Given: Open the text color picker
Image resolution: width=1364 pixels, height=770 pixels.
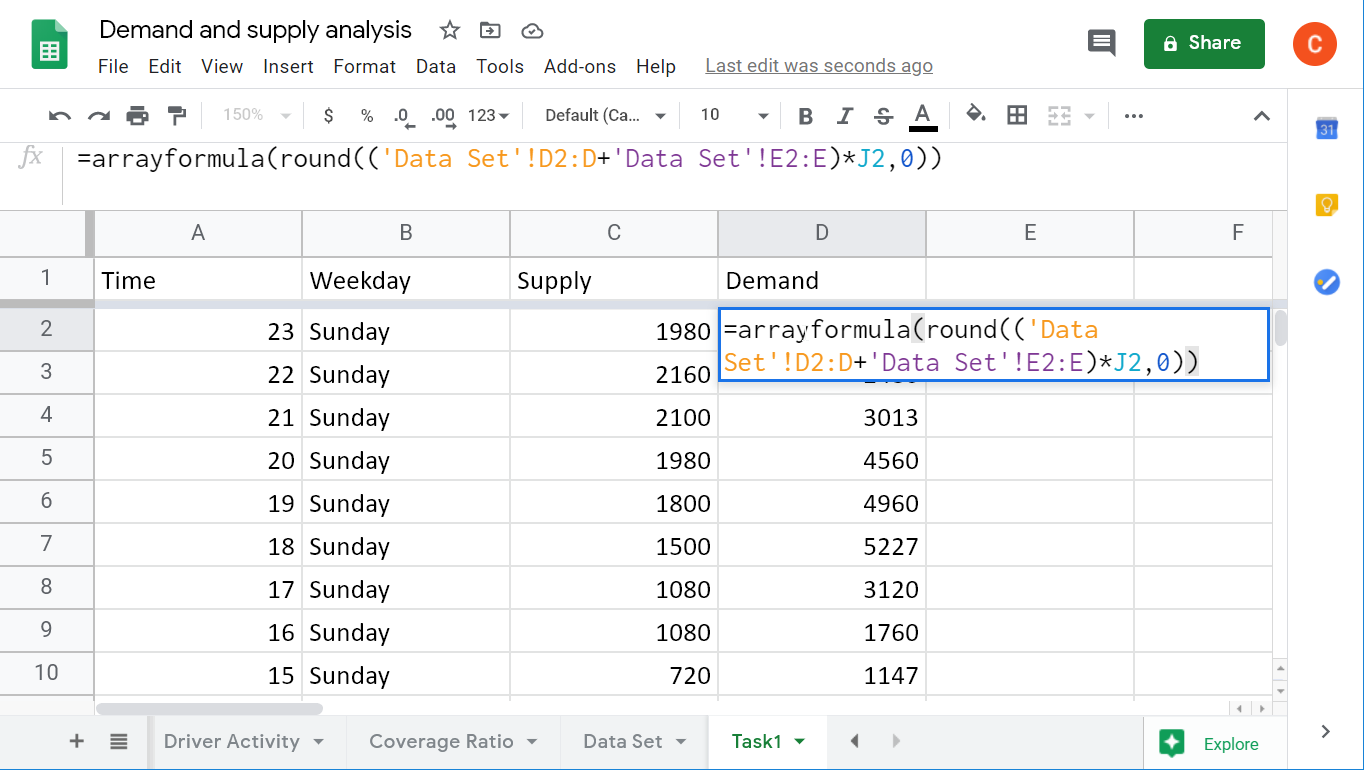Looking at the screenshot, I should click(923, 116).
